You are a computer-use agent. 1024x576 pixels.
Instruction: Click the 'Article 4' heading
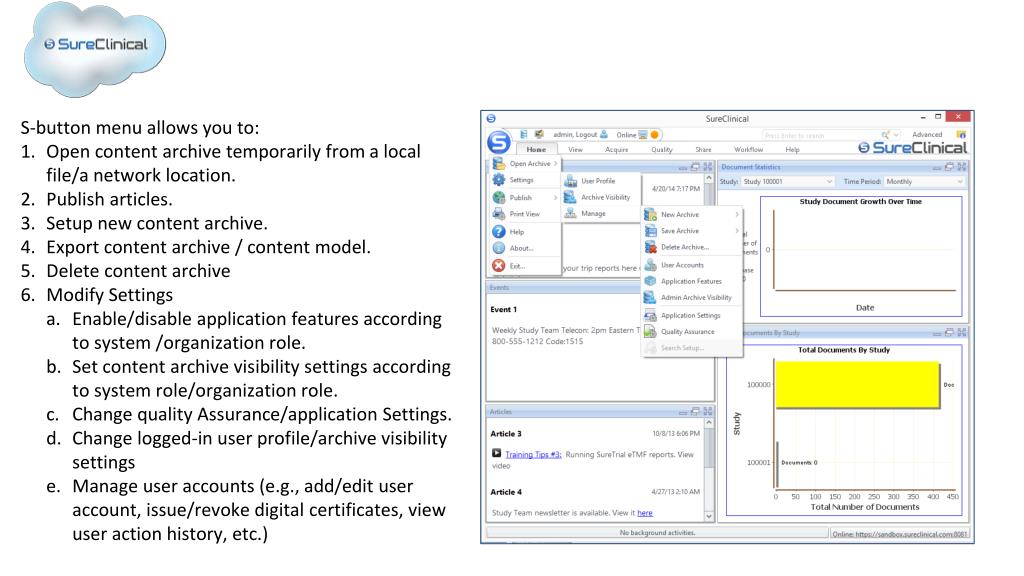(x=506, y=492)
